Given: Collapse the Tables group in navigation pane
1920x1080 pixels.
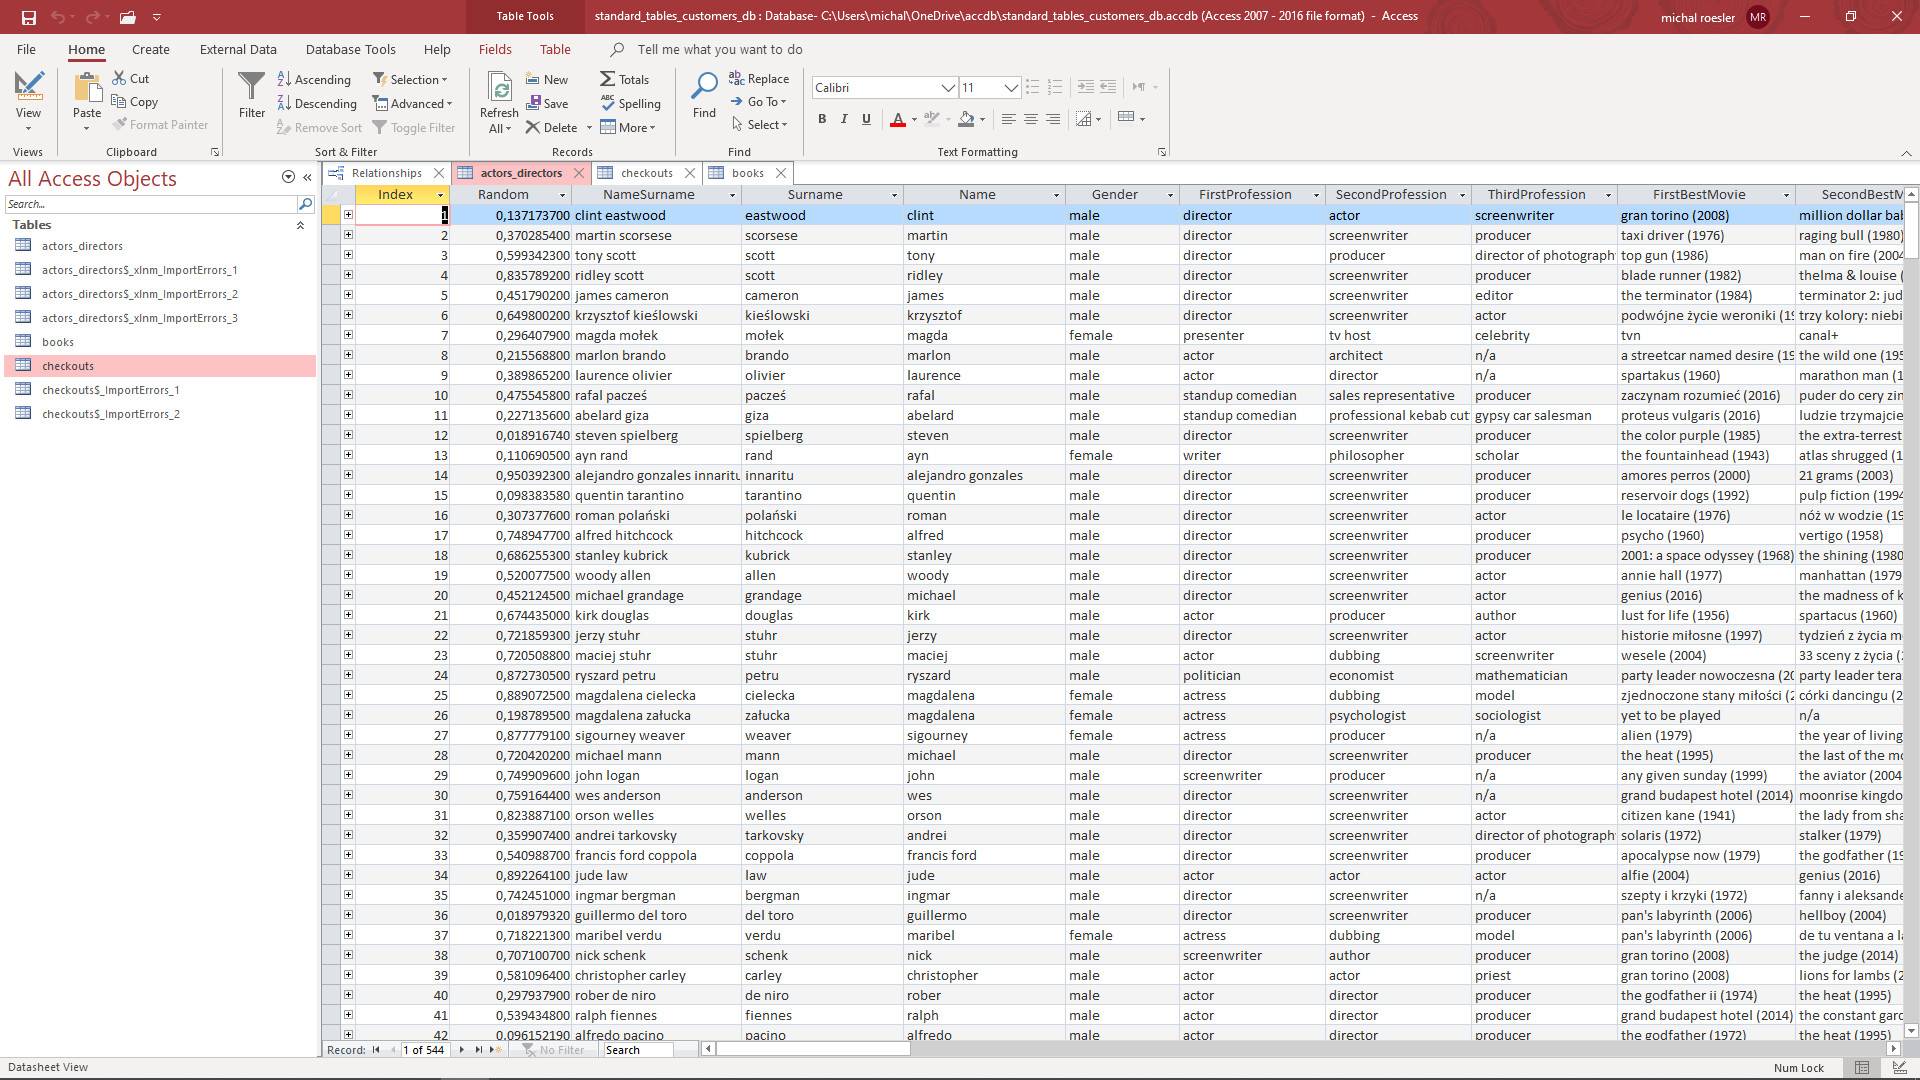Looking at the screenshot, I should tap(300, 226).
